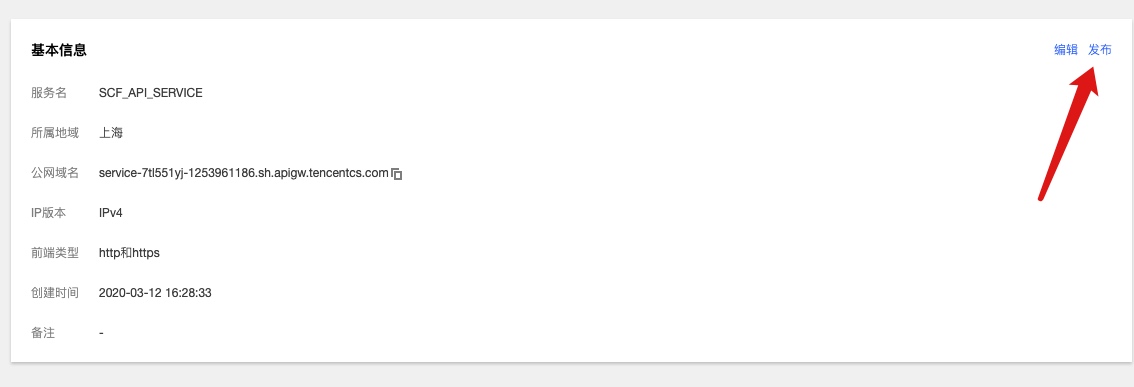
Task: Select the 基本信息 section heading
Action: click(x=59, y=51)
